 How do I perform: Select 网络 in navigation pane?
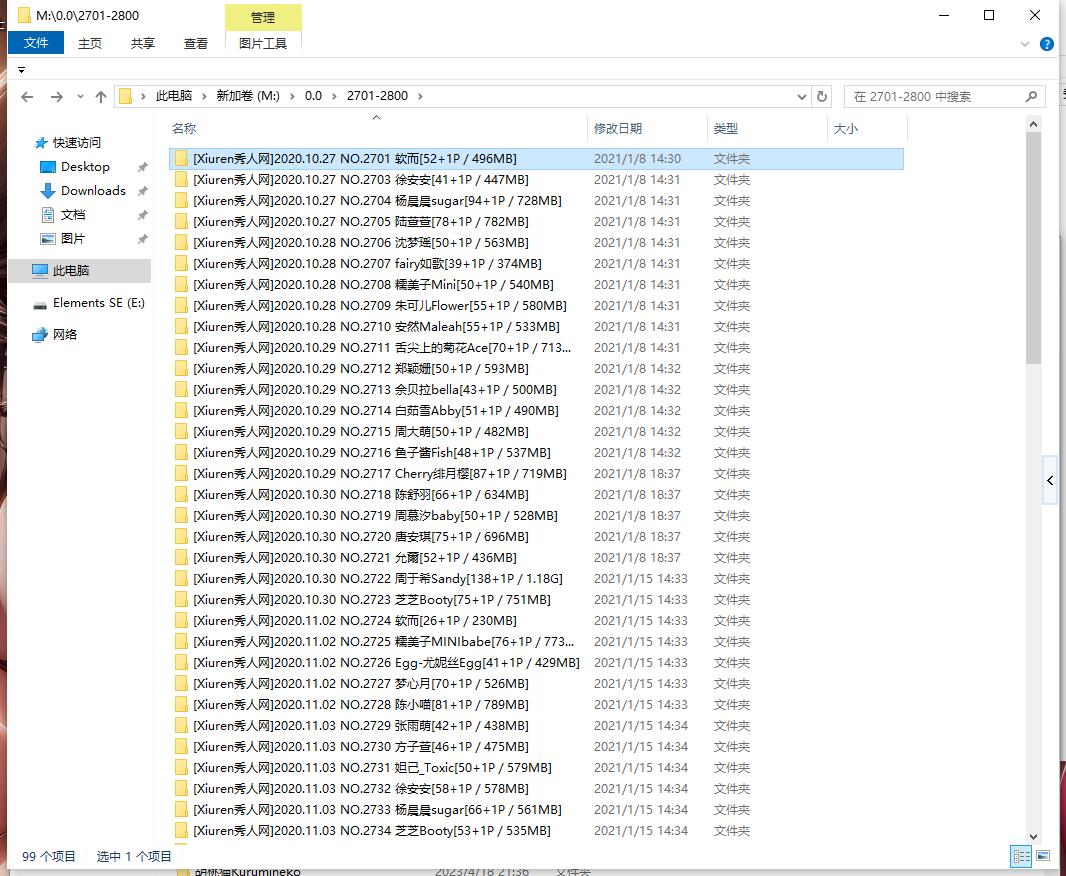coord(65,334)
